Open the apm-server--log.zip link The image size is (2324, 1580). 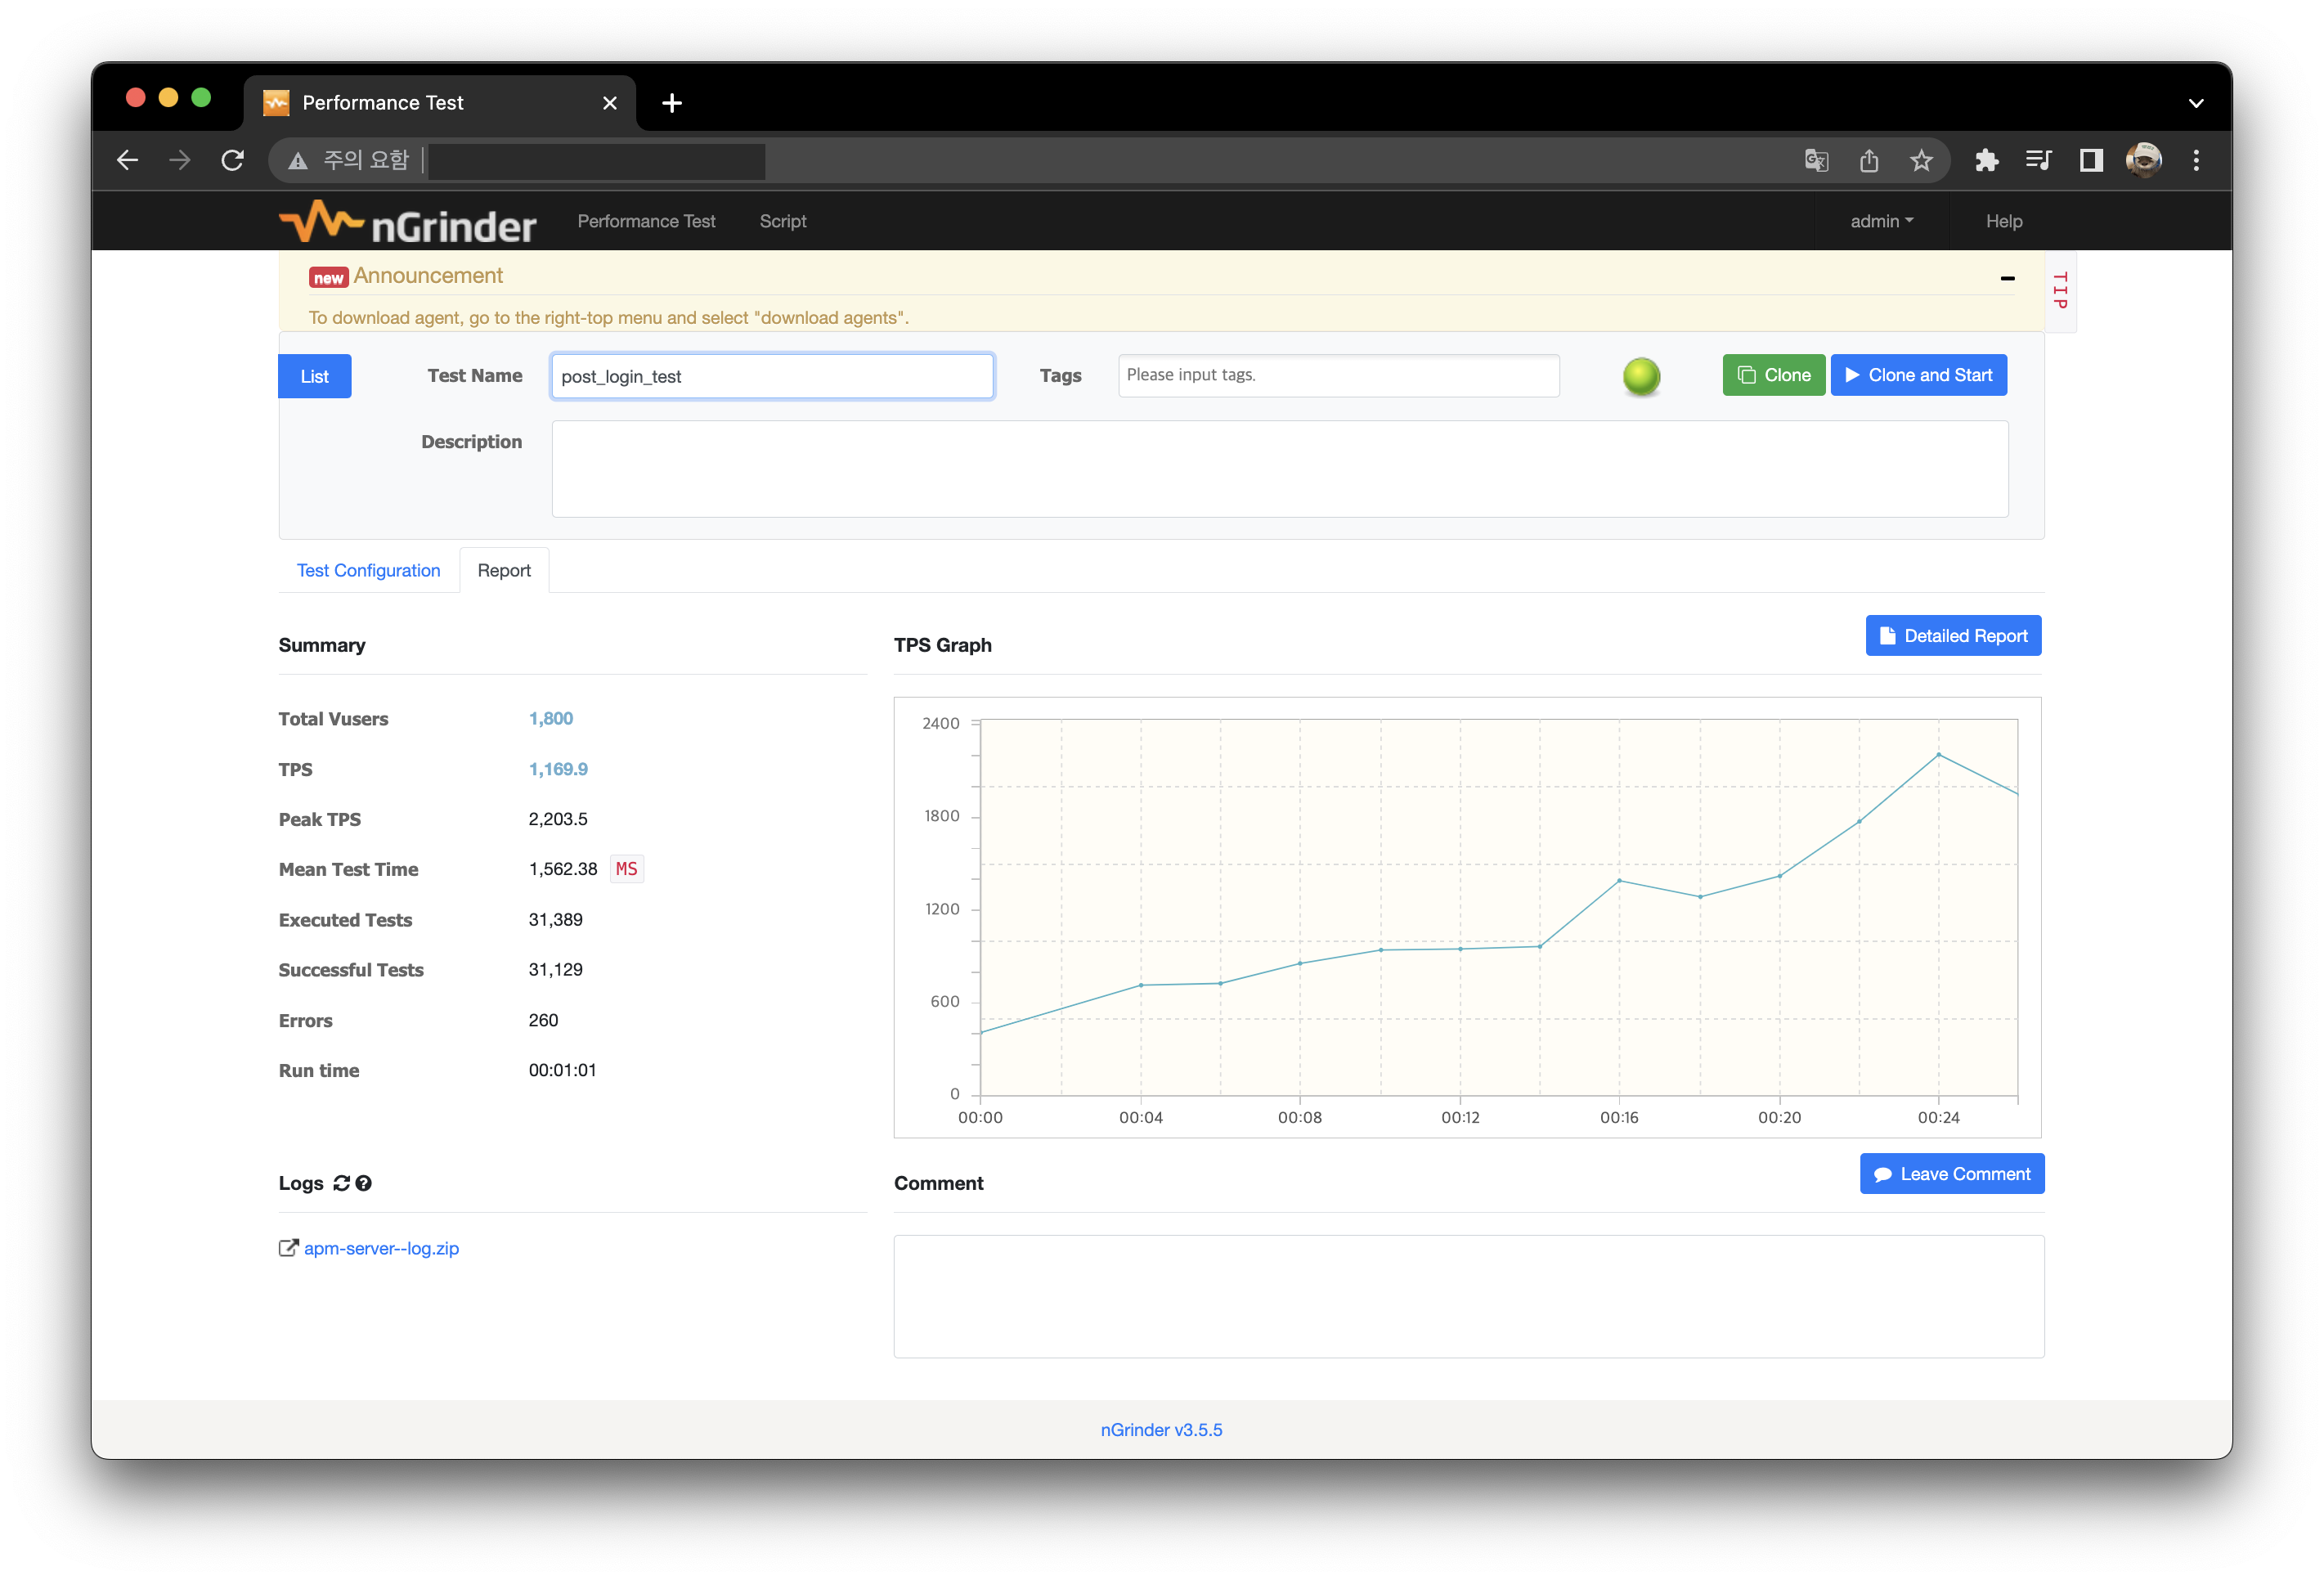pos(381,1248)
